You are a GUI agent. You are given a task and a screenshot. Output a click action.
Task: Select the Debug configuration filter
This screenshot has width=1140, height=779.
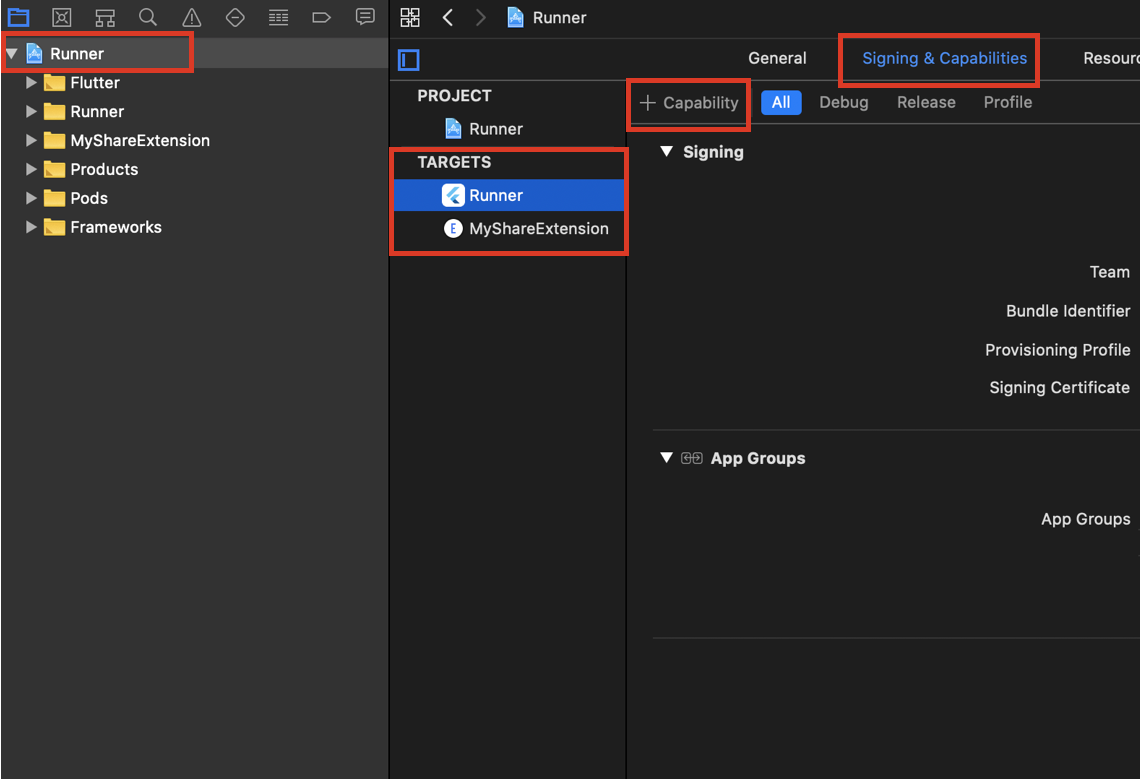coord(843,103)
